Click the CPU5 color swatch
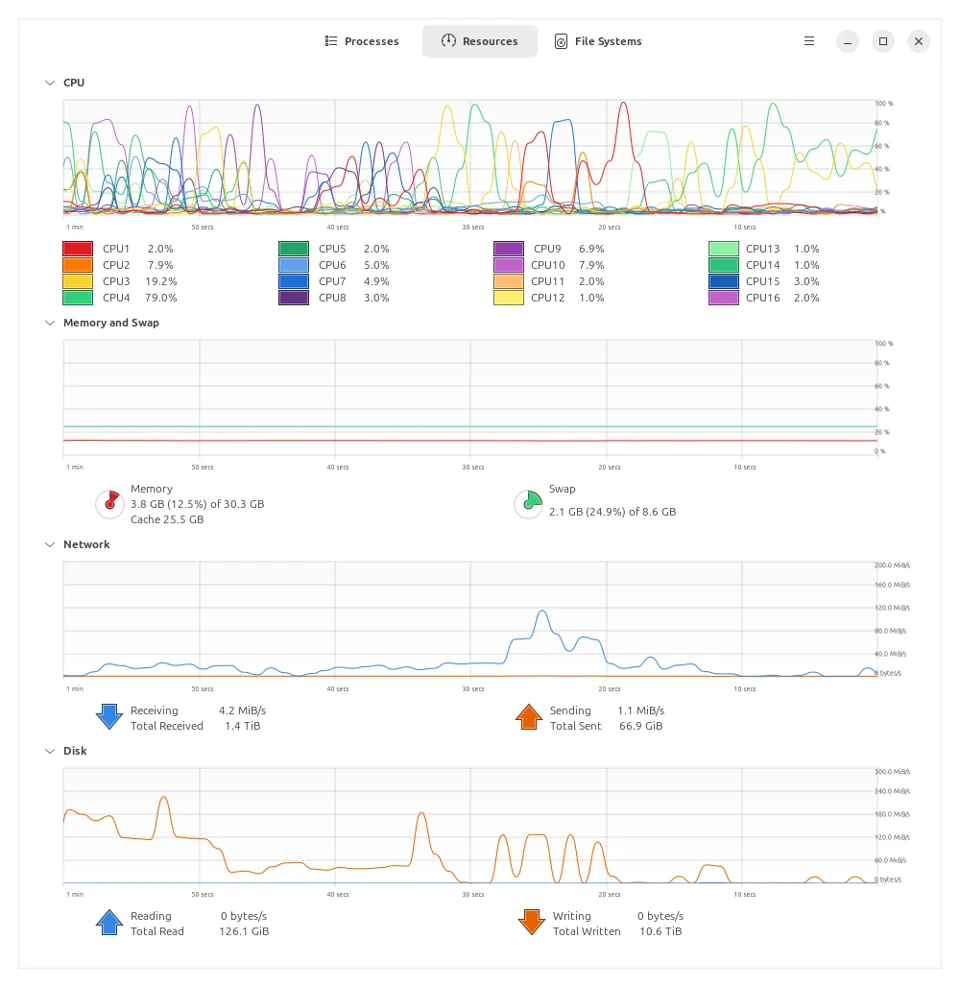The image size is (960, 987). [x=293, y=249]
